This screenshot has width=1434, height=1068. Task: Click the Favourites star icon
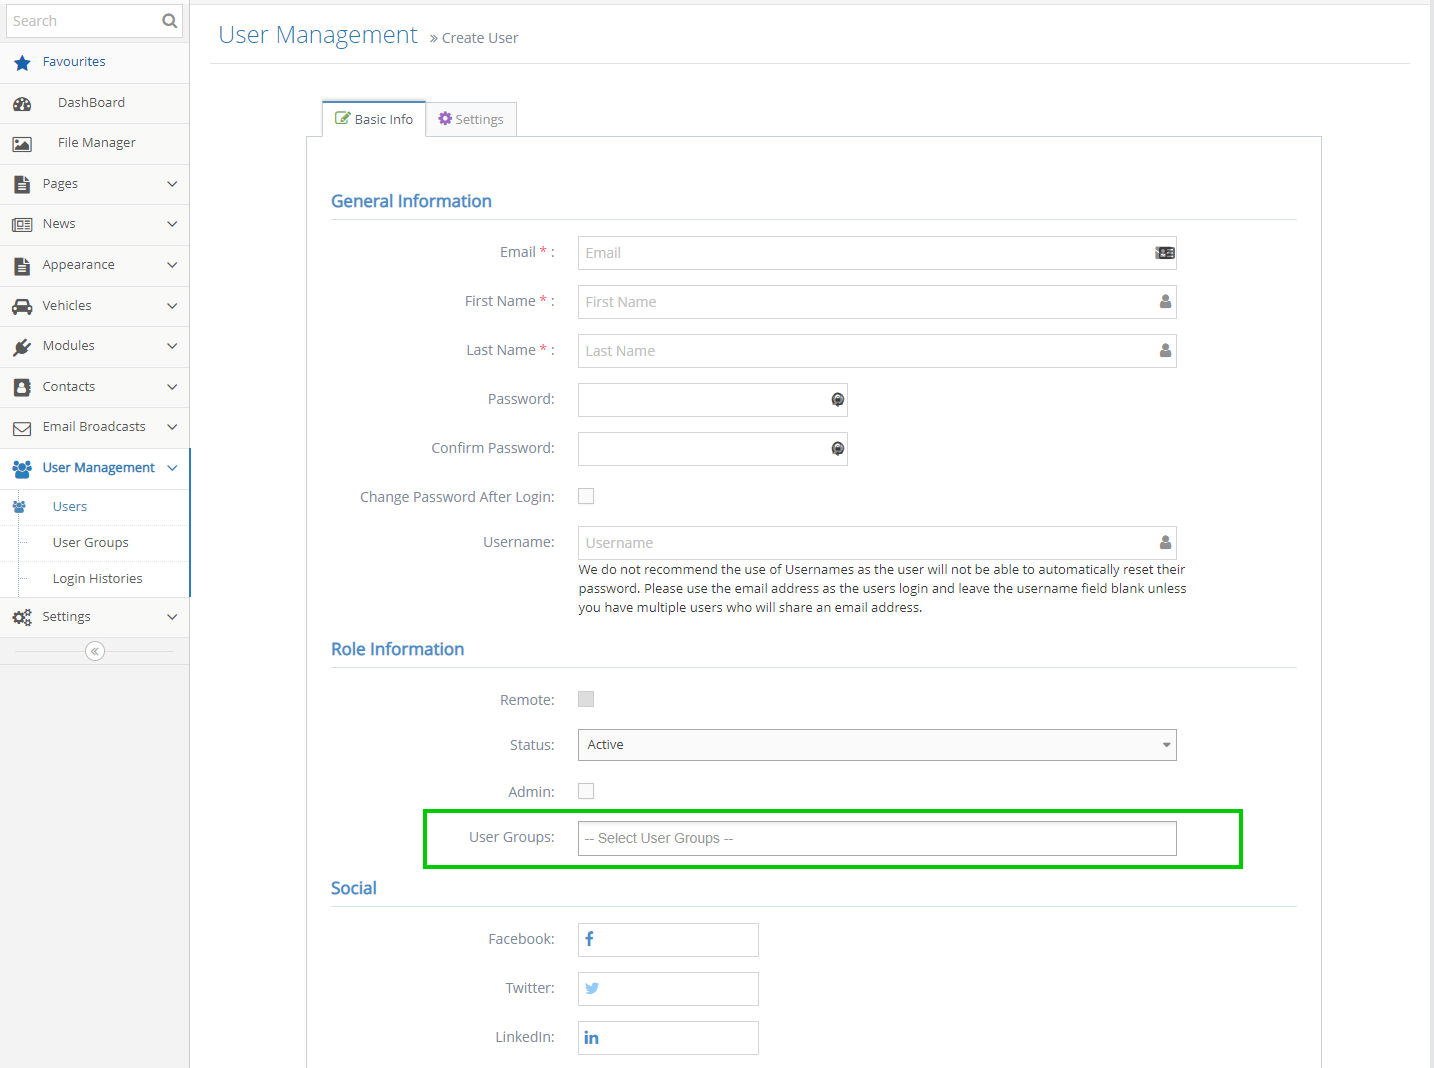pyautogui.click(x=22, y=63)
